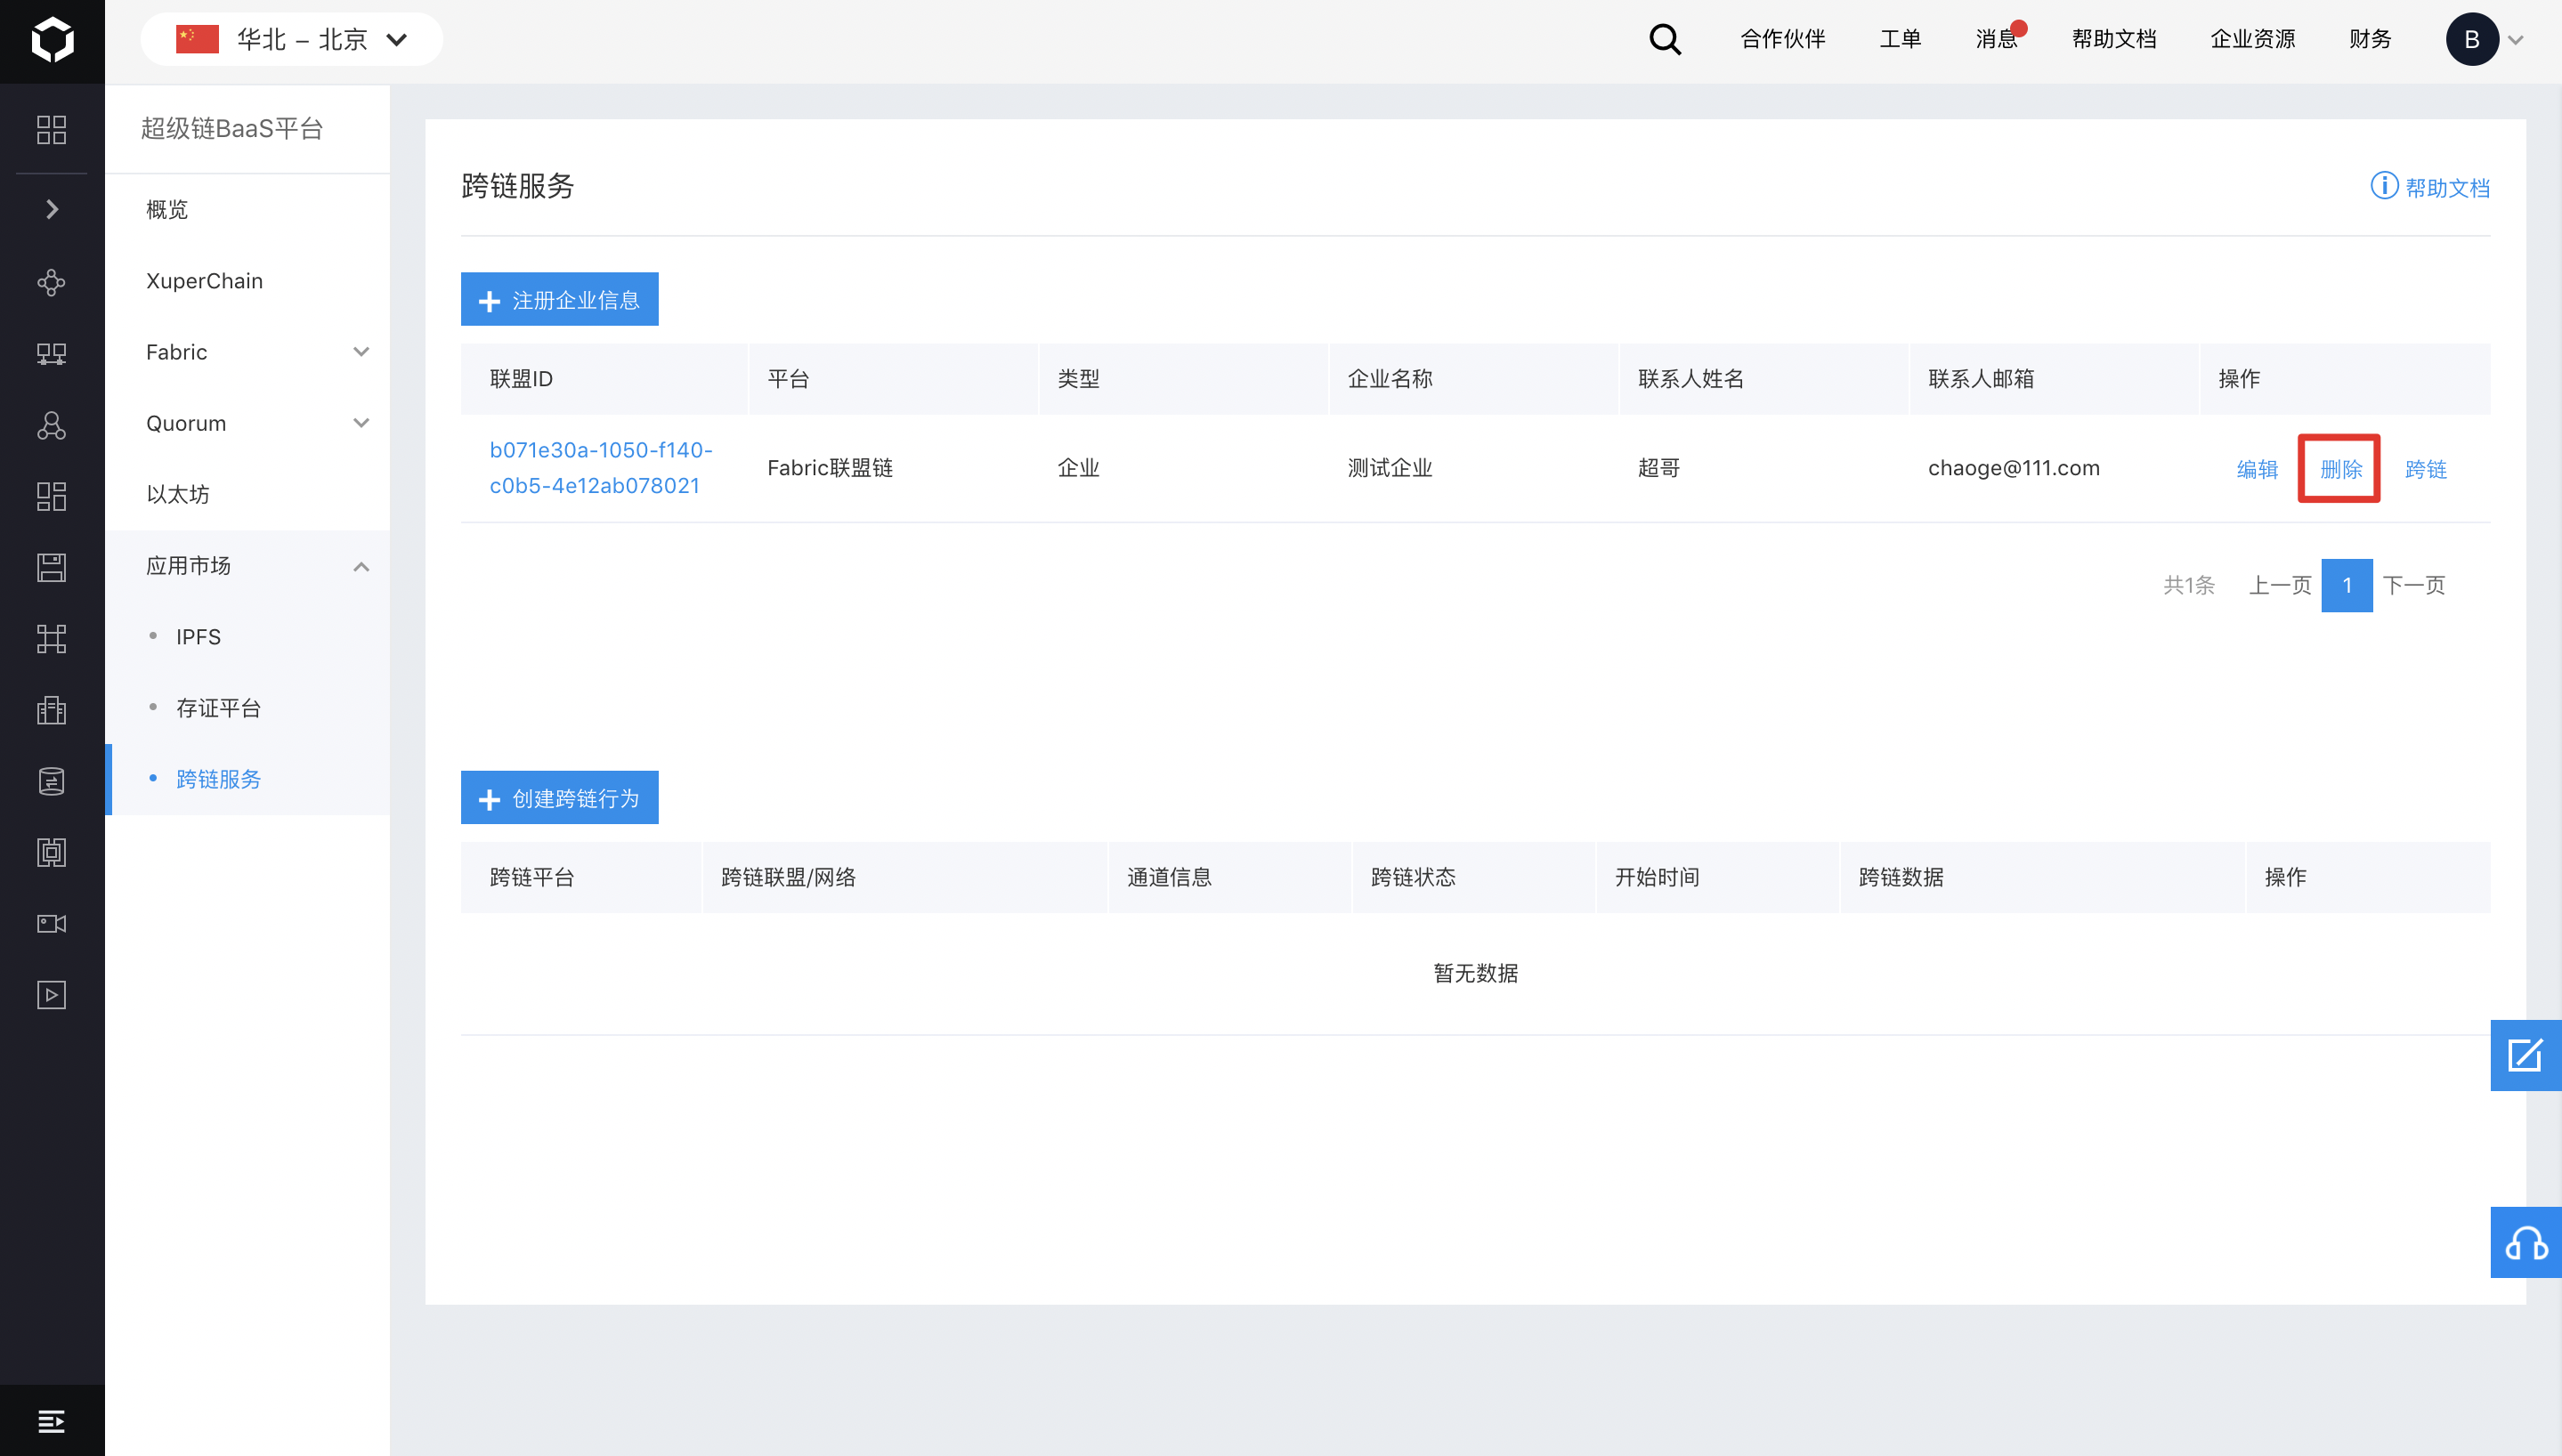
Task: Open the cluster nodes sidebar icon
Action: pos(52,426)
